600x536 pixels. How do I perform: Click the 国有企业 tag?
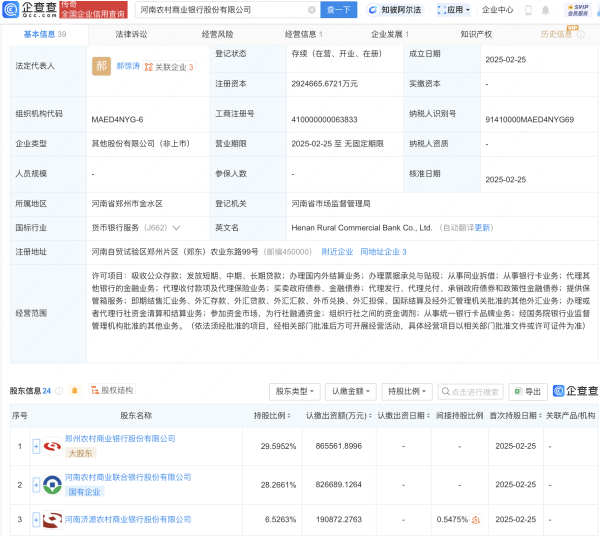coord(84,492)
